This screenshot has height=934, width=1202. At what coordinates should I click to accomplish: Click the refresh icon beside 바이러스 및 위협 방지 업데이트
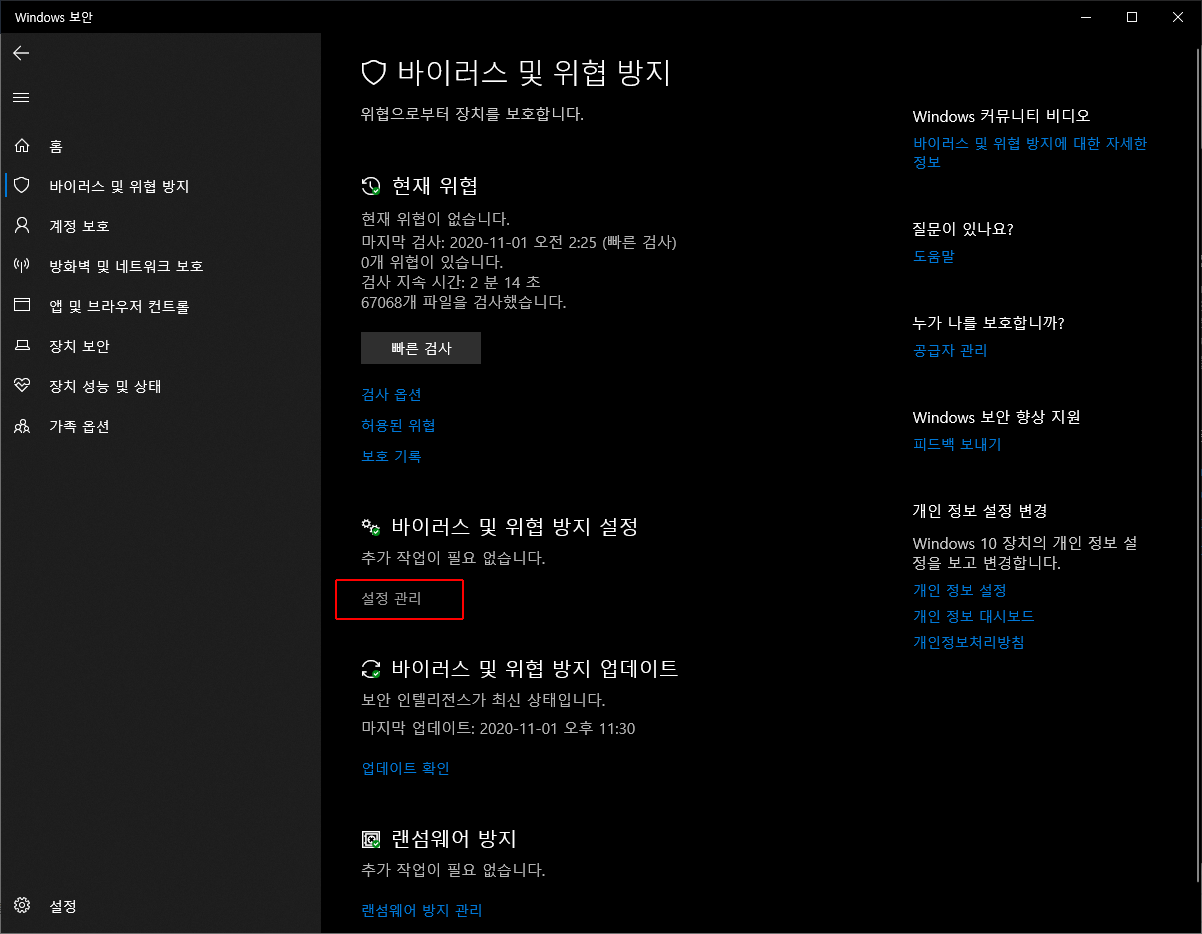371,669
